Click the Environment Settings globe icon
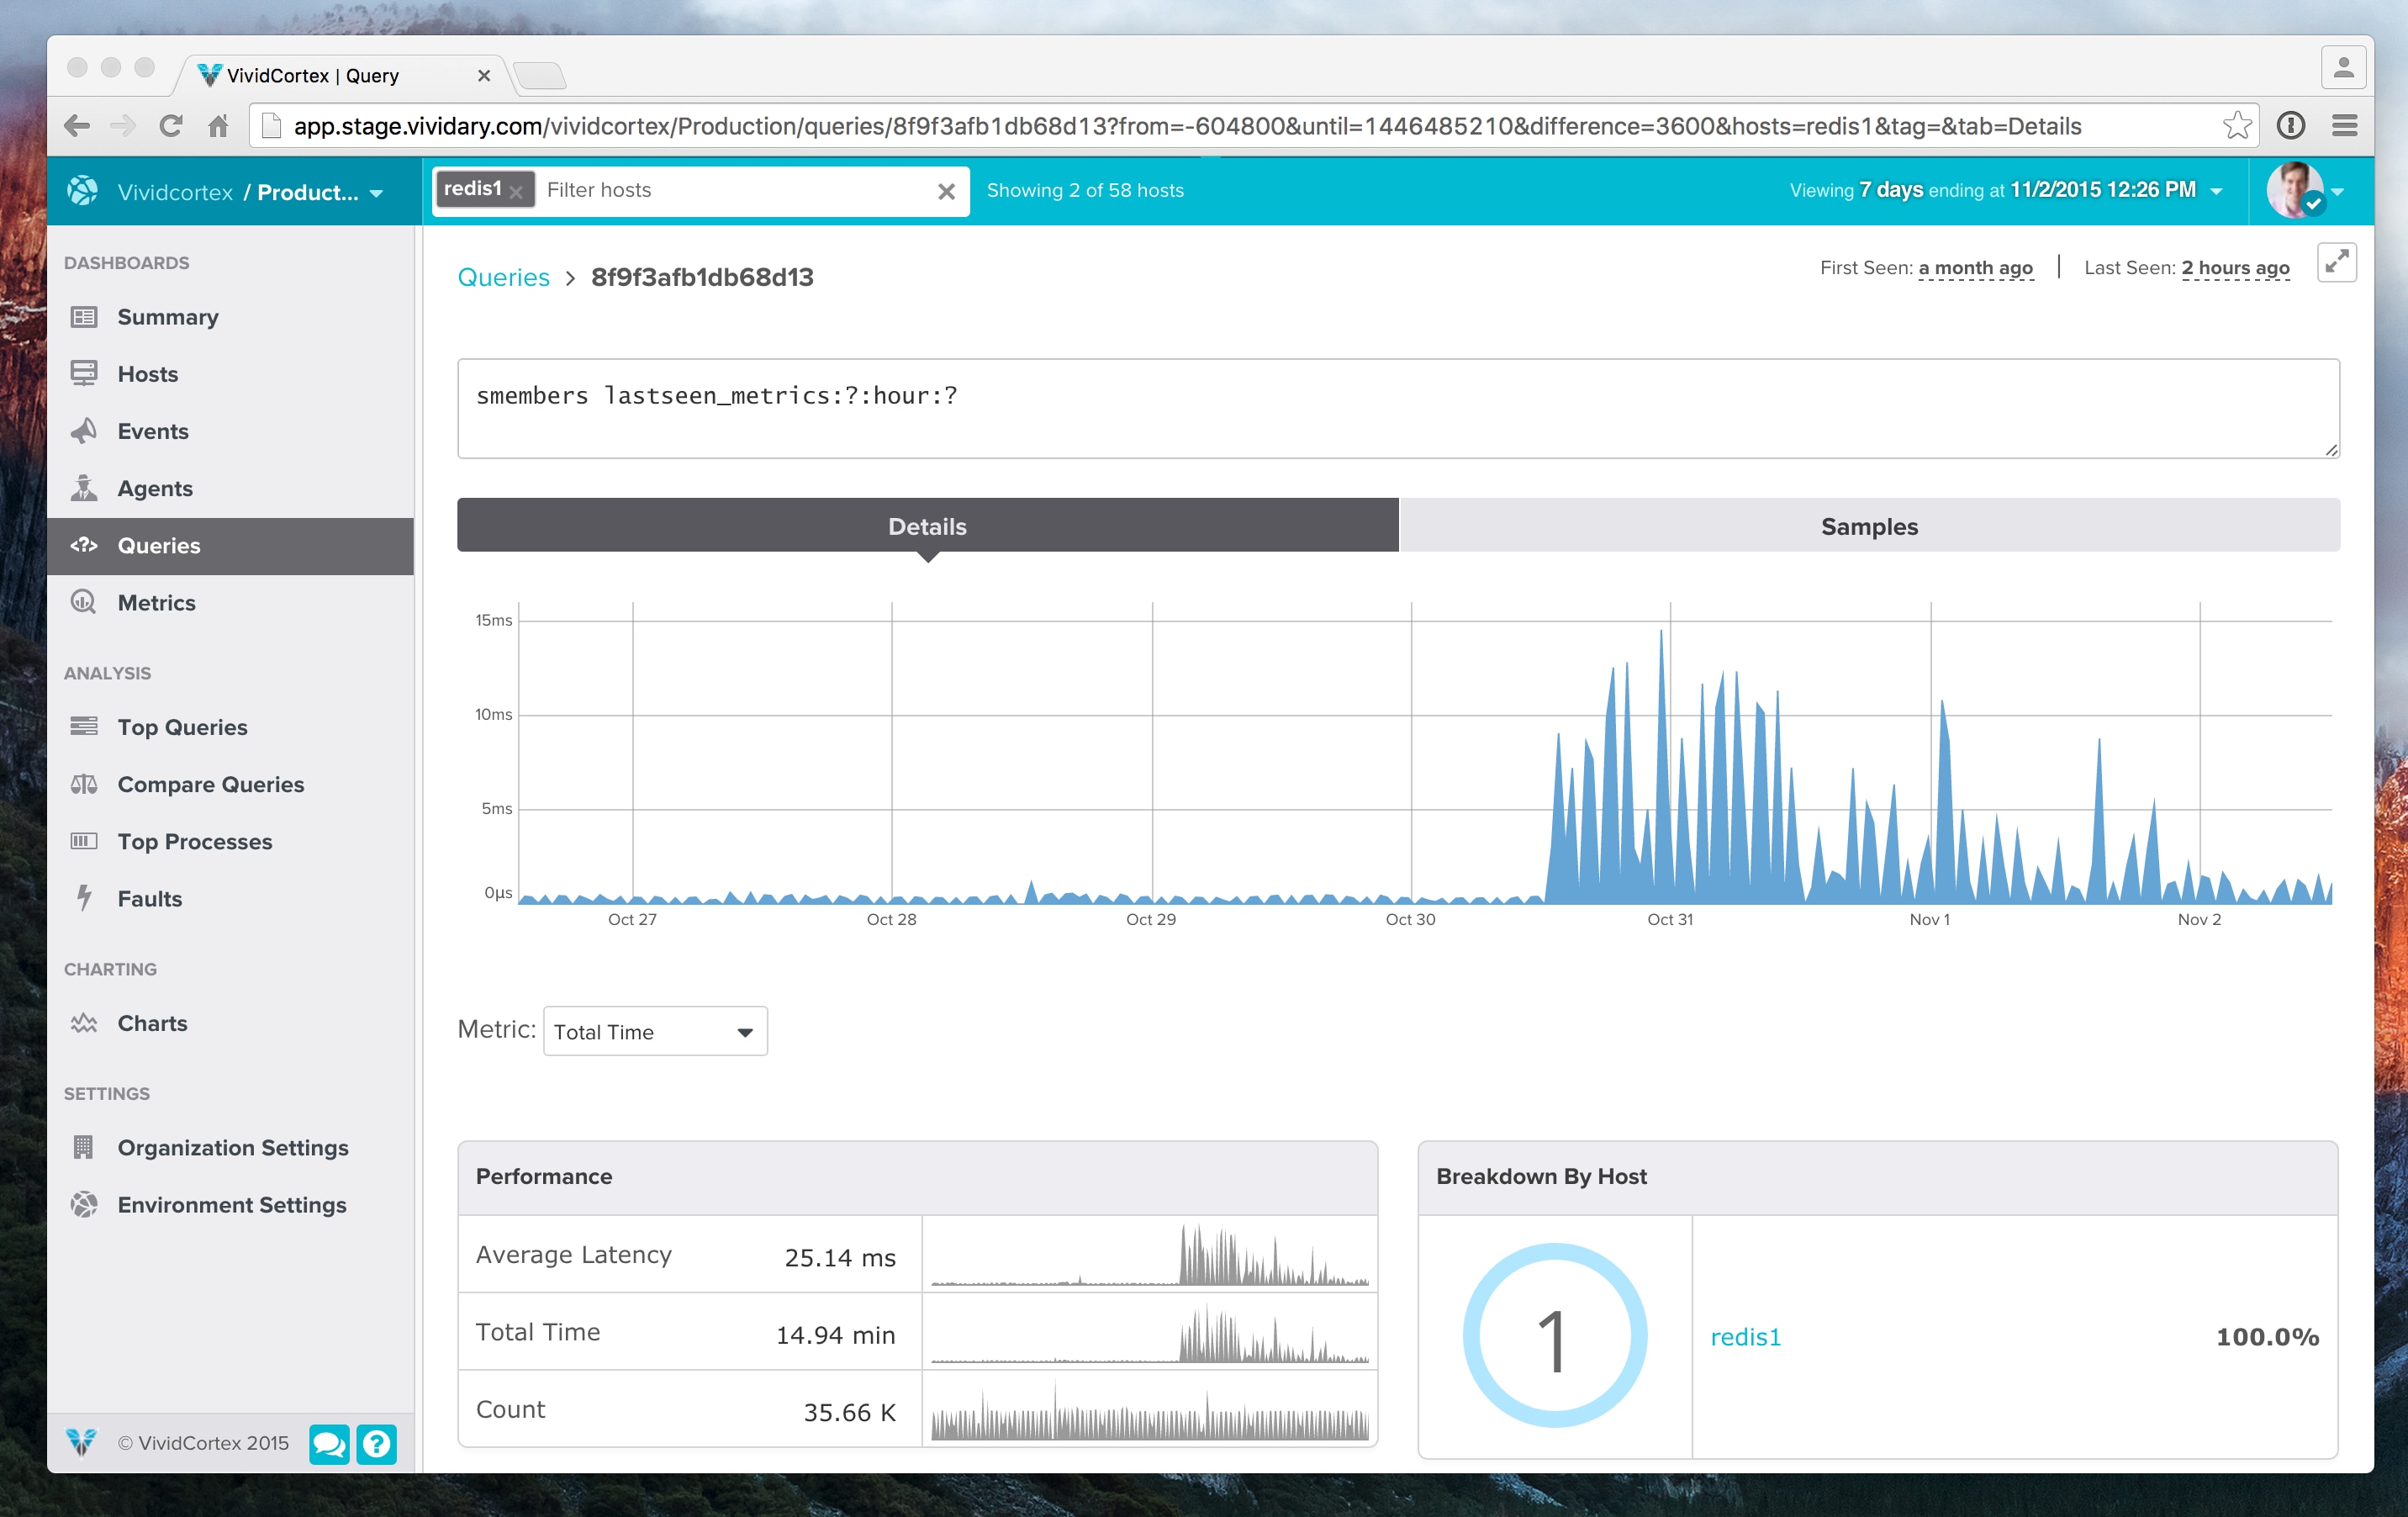 point(84,1204)
